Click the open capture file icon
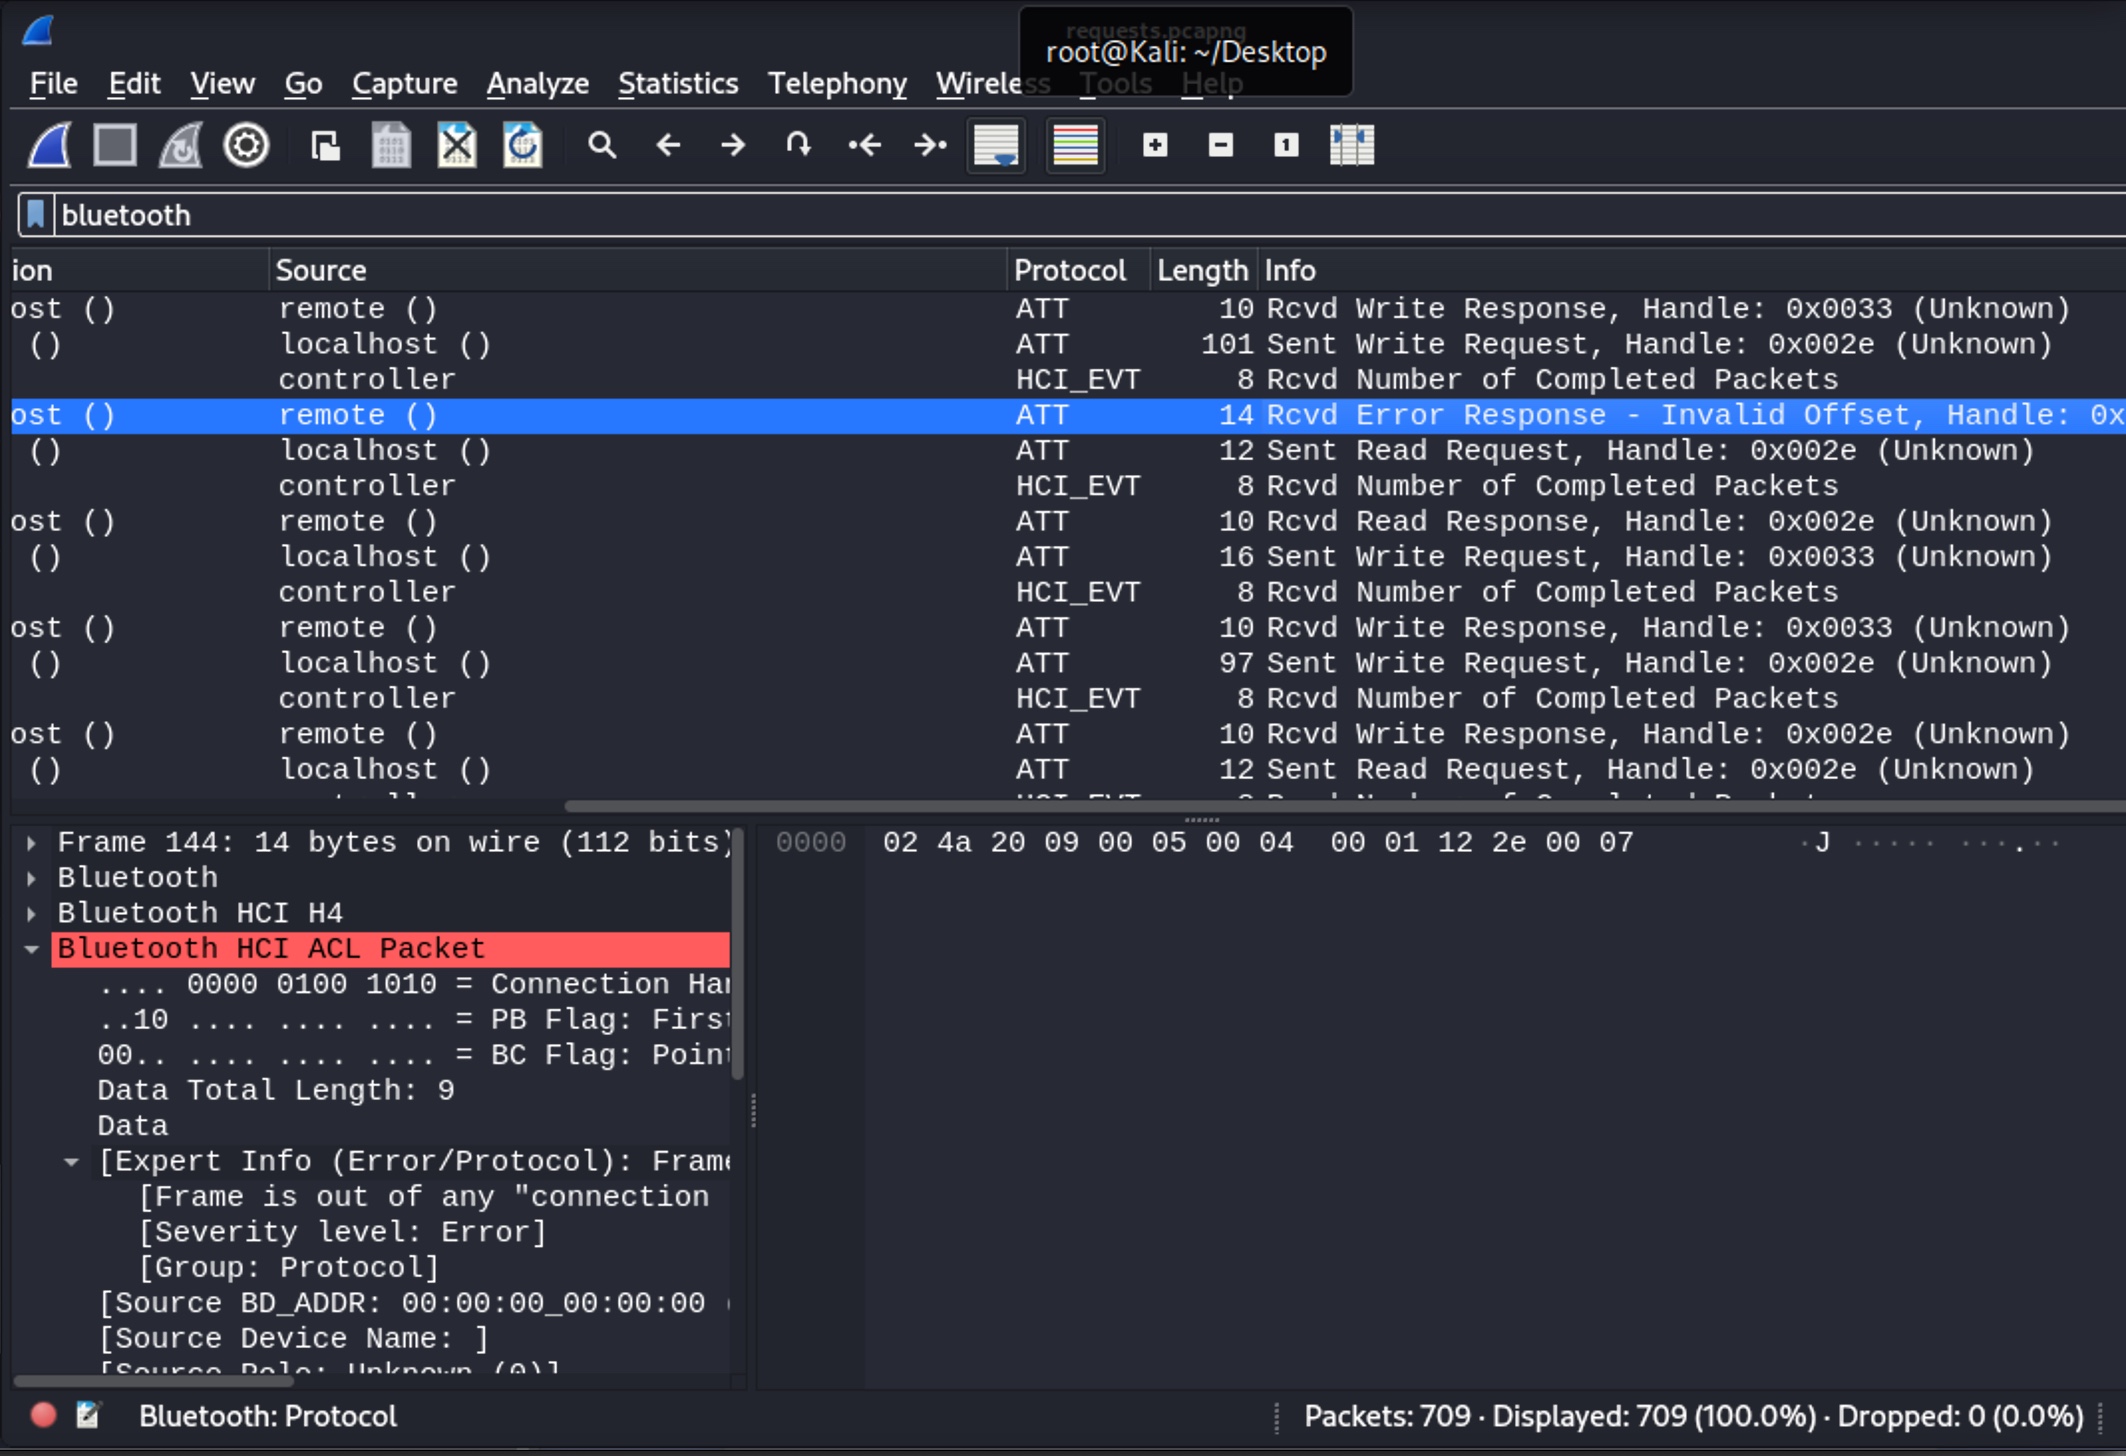The width and height of the screenshot is (2126, 1456). click(325, 145)
